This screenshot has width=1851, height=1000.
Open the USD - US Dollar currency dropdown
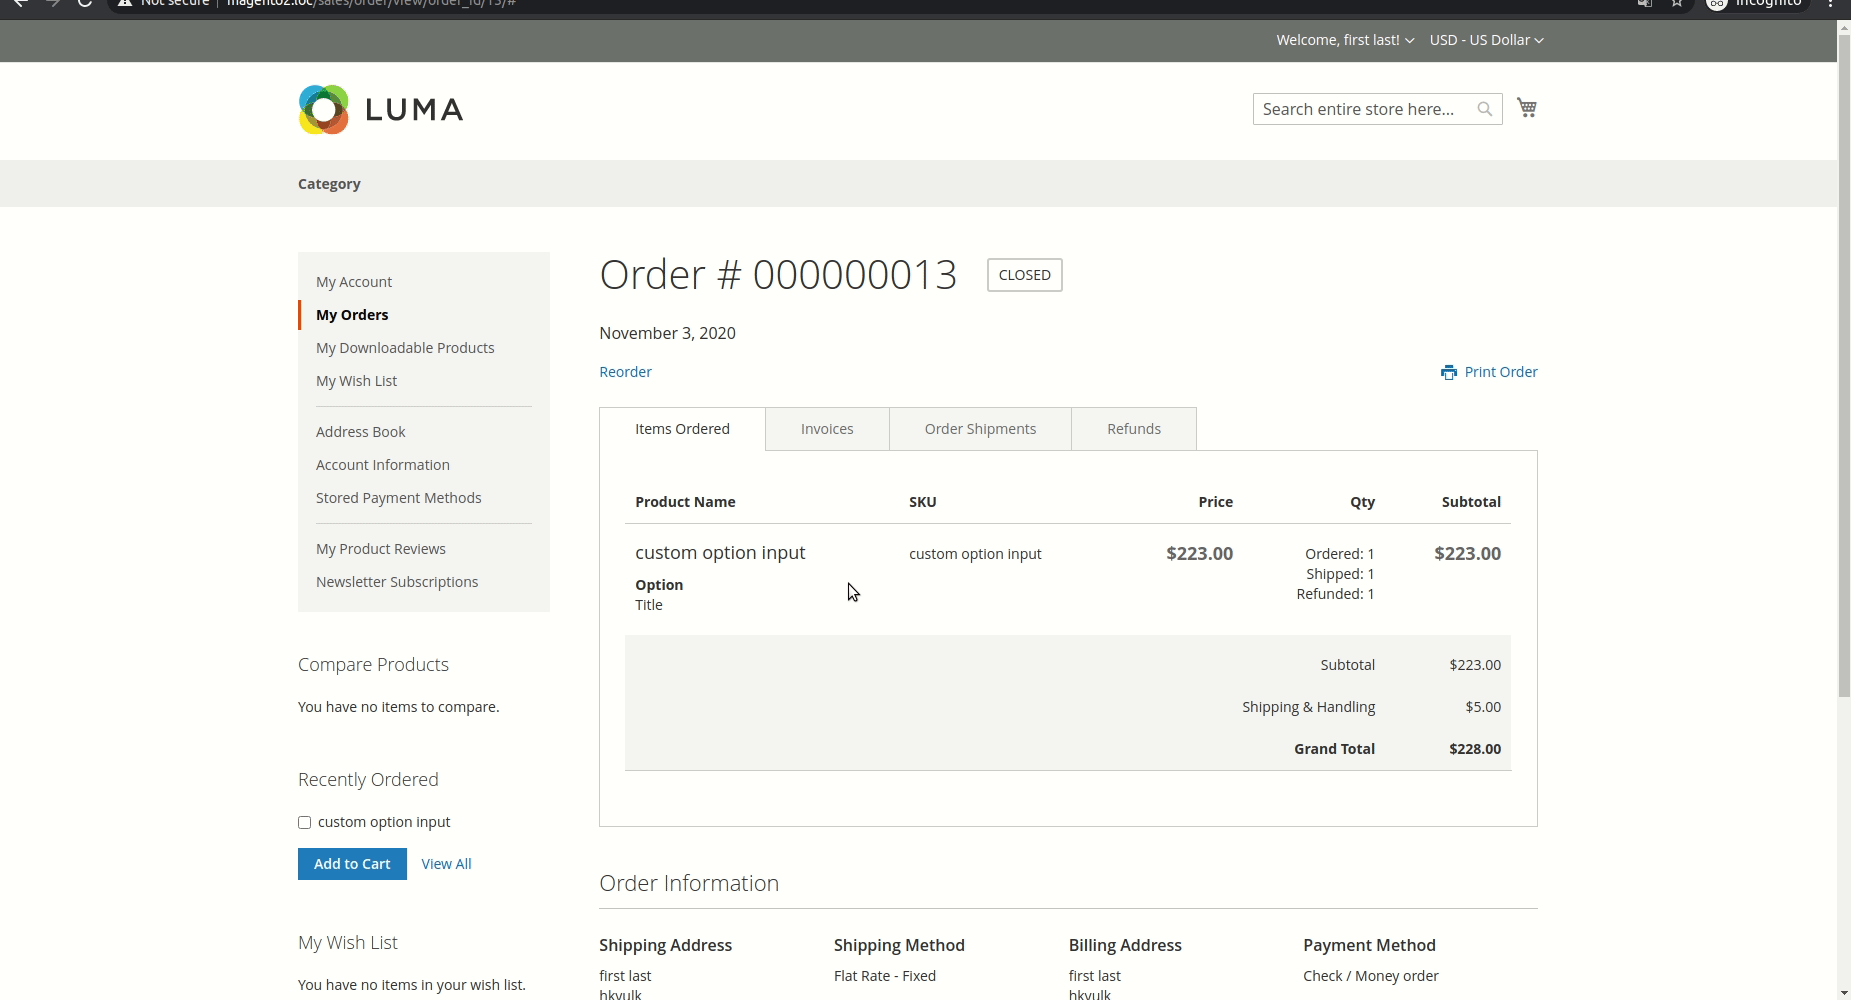[x=1487, y=40]
